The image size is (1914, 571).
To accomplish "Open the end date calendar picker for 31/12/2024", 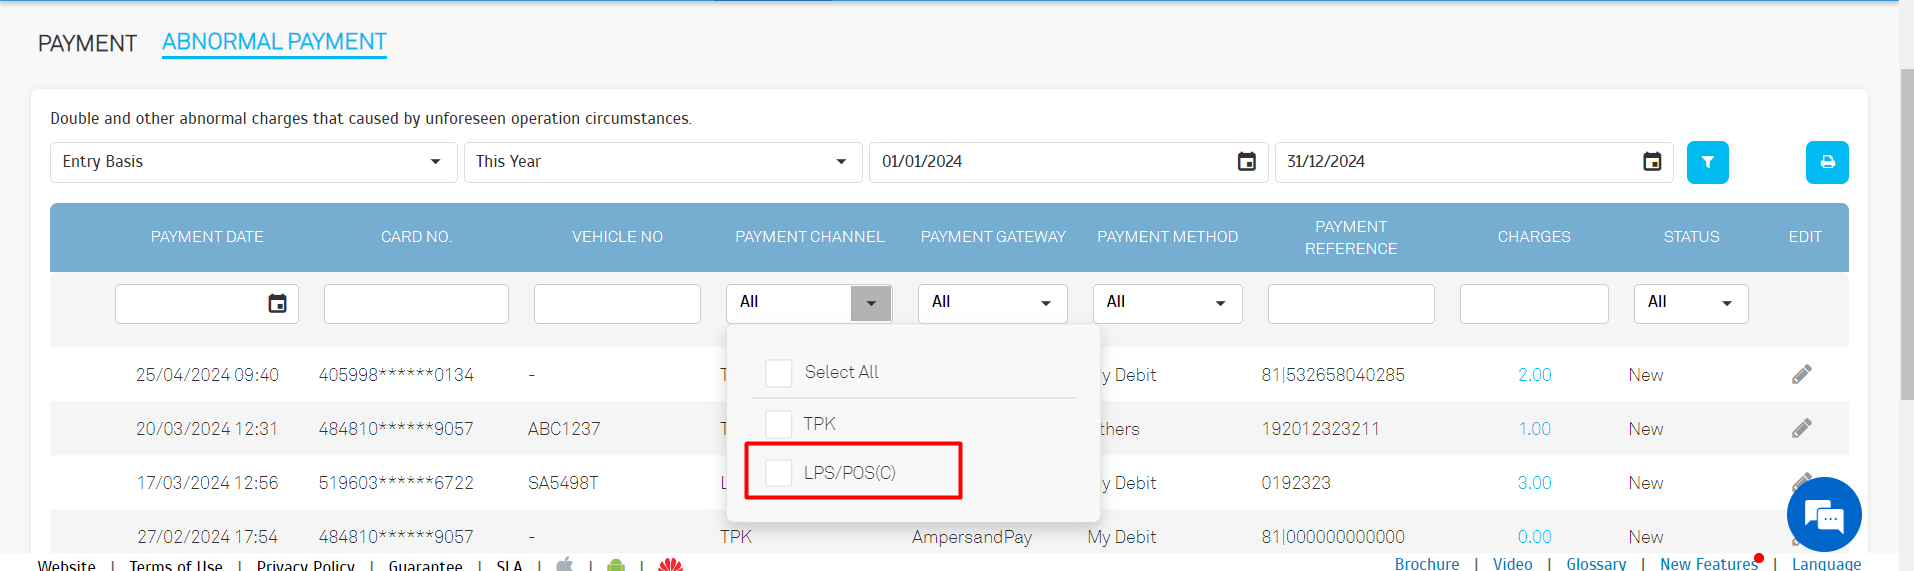I will pyautogui.click(x=1651, y=162).
